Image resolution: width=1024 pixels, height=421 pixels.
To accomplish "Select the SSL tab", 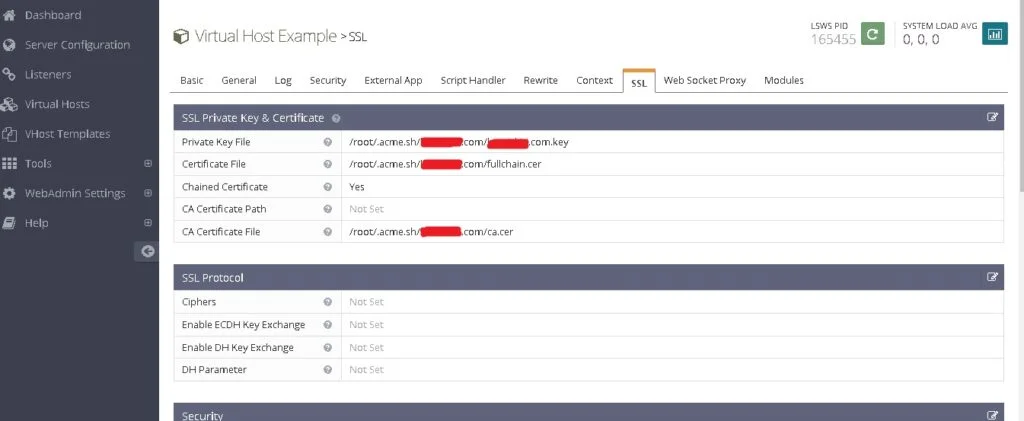I will (x=639, y=82).
